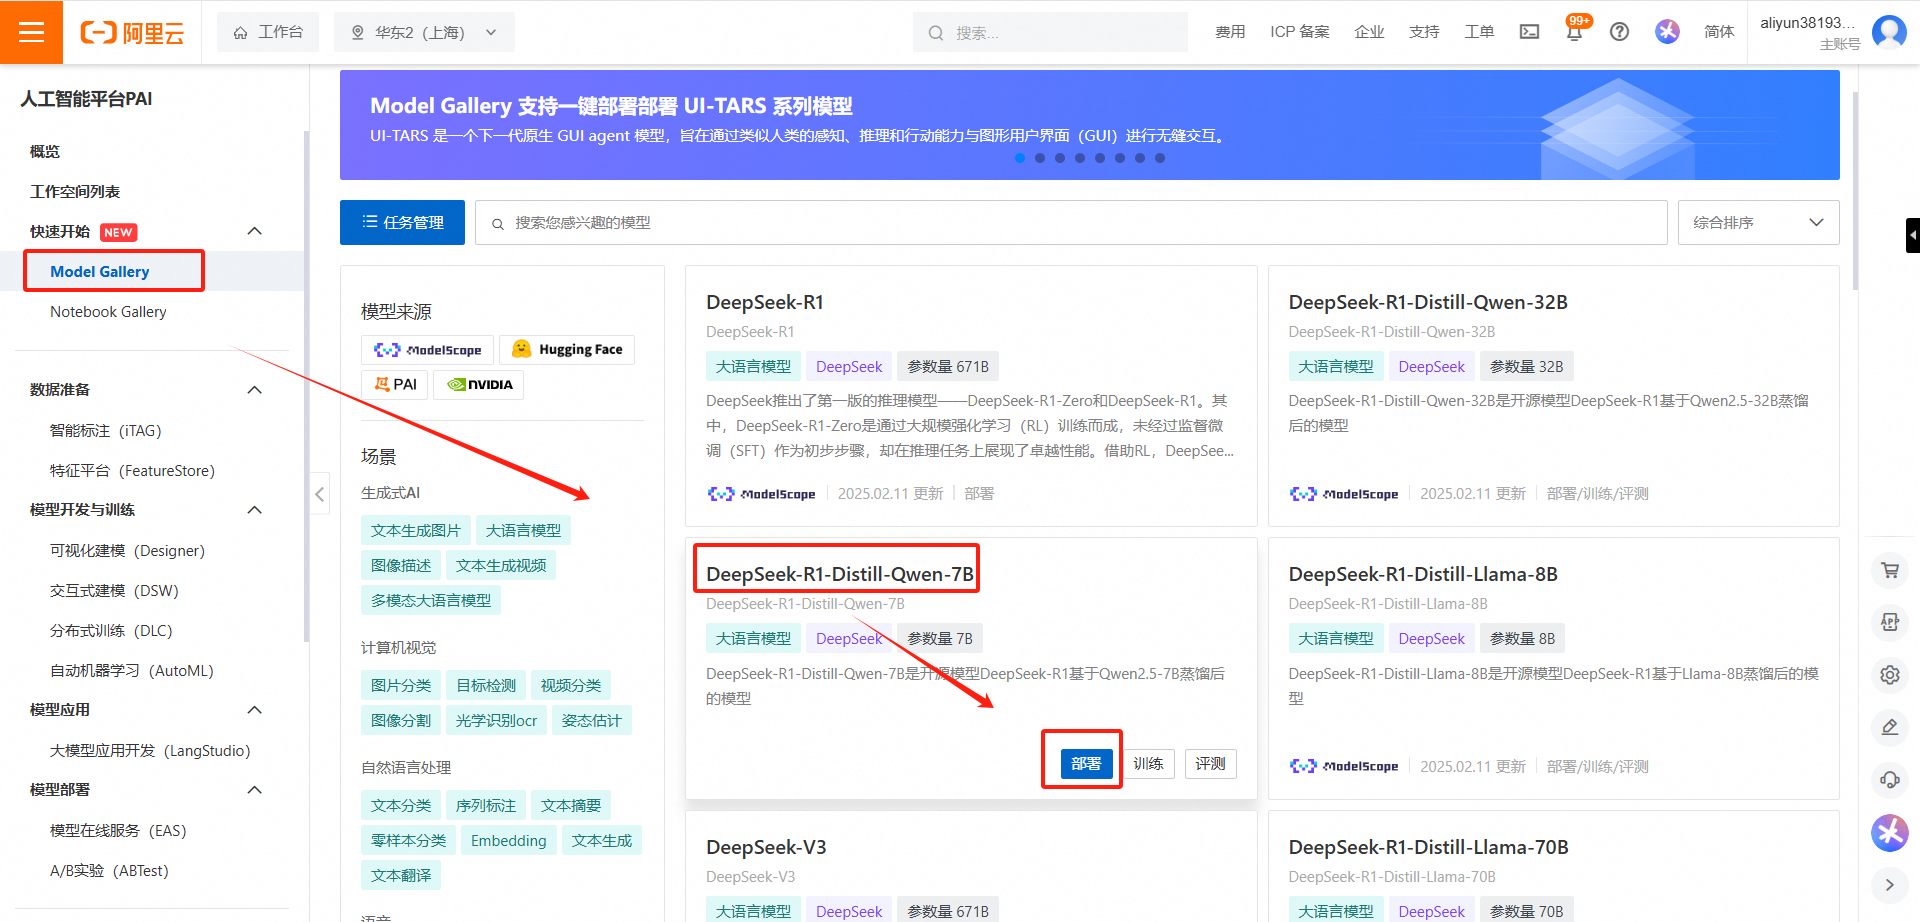The height and width of the screenshot is (922, 1920).
Task: Filter by 文本生成图片 scene tag
Action: (416, 531)
